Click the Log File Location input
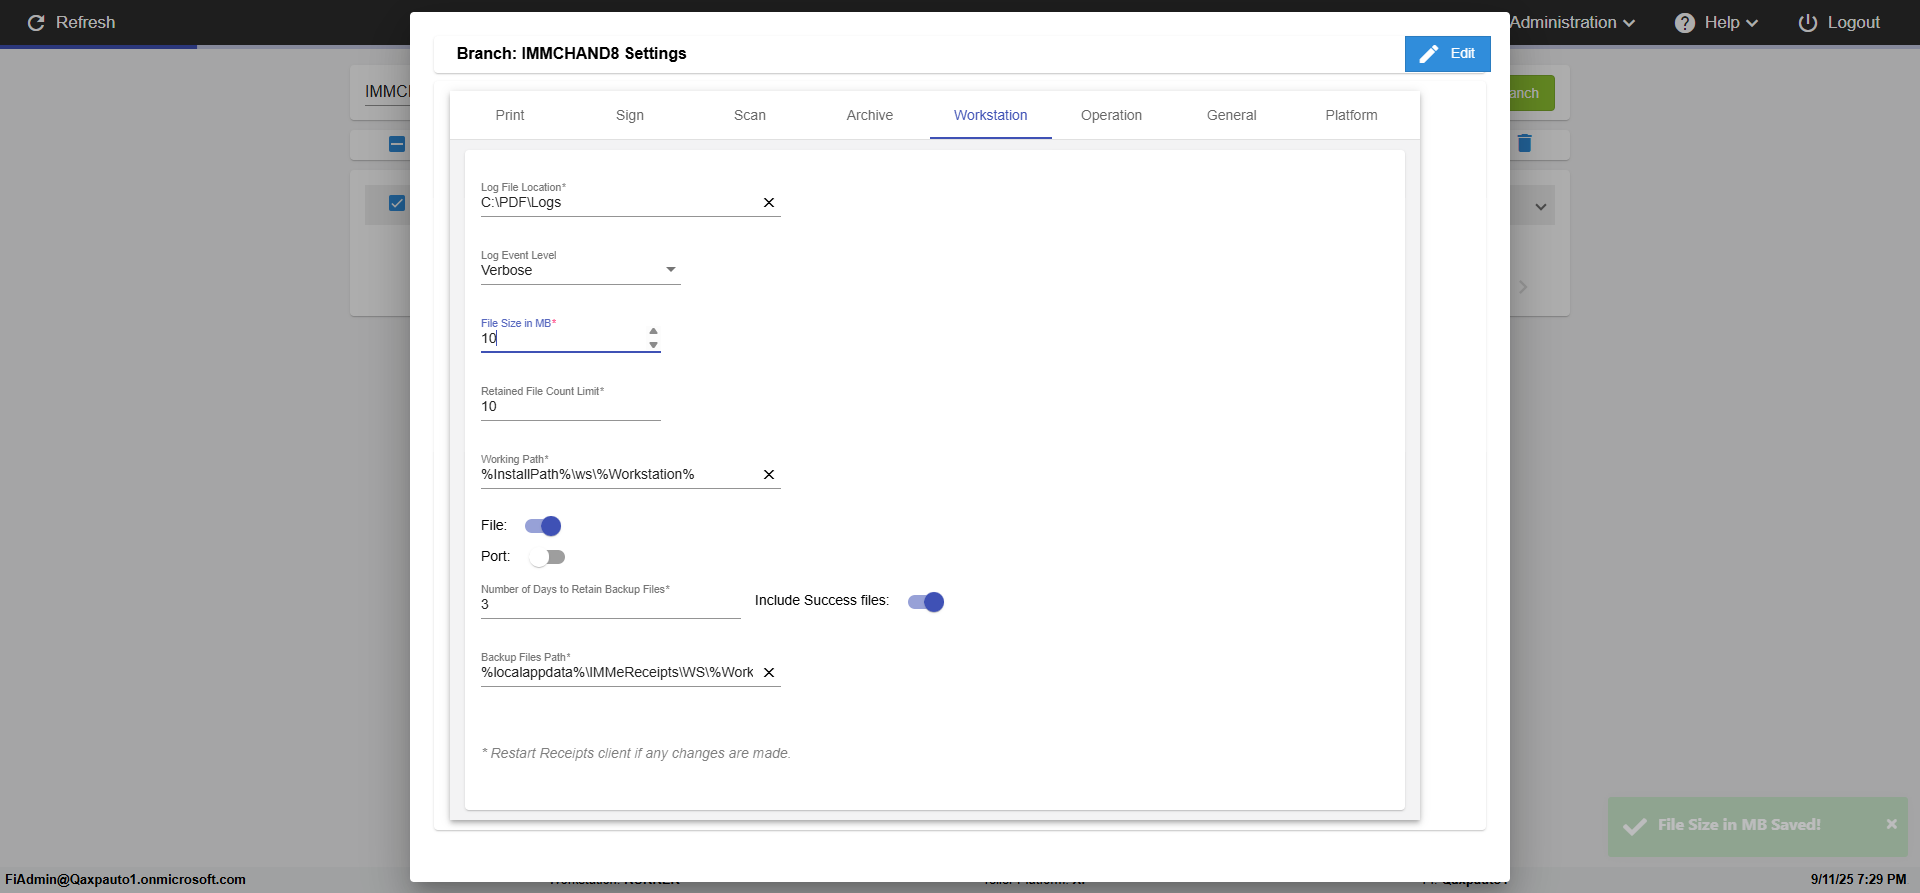Viewport: 1920px width, 893px height. pyautogui.click(x=619, y=202)
